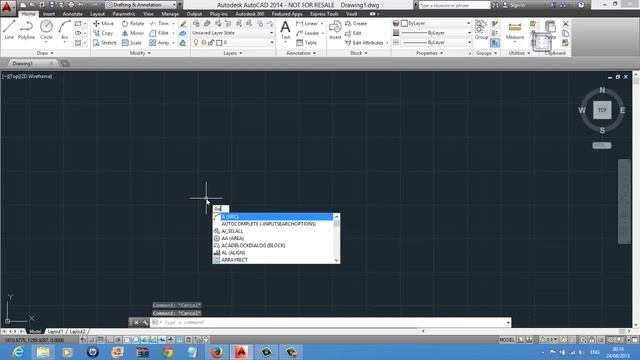640x360 pixels.
Task: Click the Linear dimension tool
Action: click(x=307, y=24)
